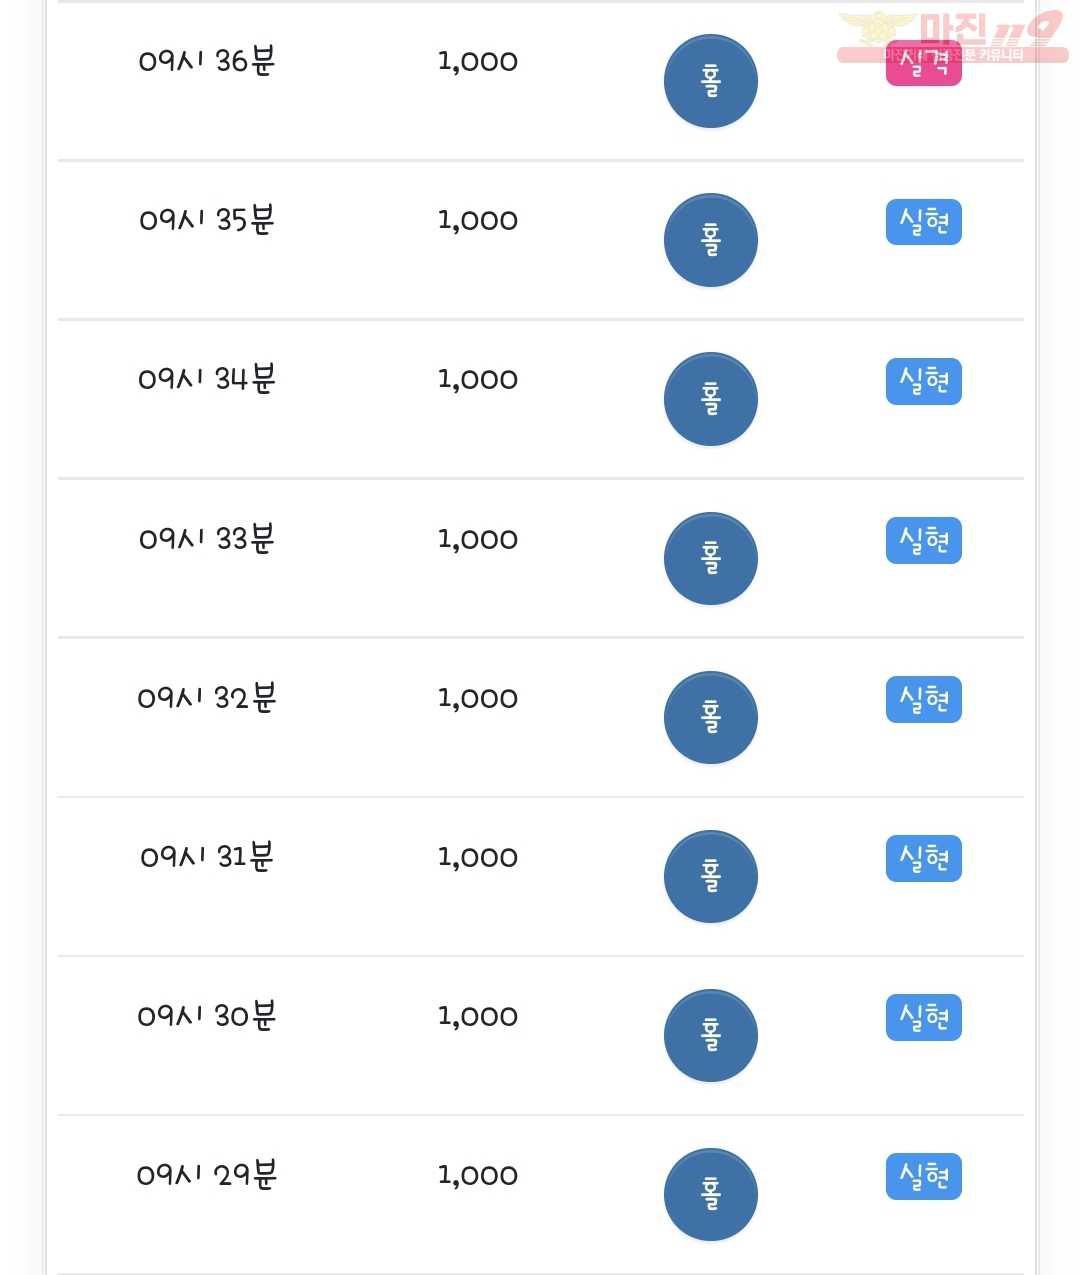This screenshot has width=1080, height=1275.
Task: Click the pink 실격 badge for 09시 36분
Action: pos(924,63)
